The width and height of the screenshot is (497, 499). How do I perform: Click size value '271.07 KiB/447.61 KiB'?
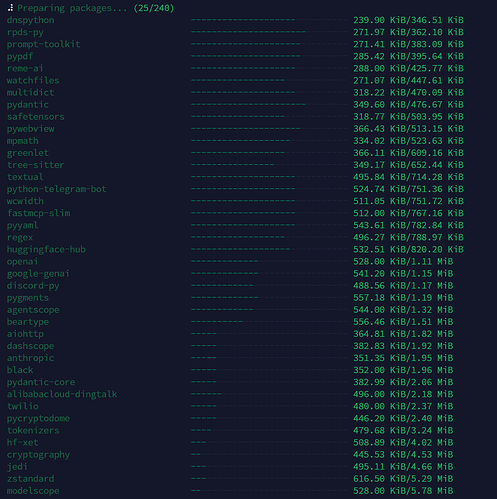tap(408, 80)
